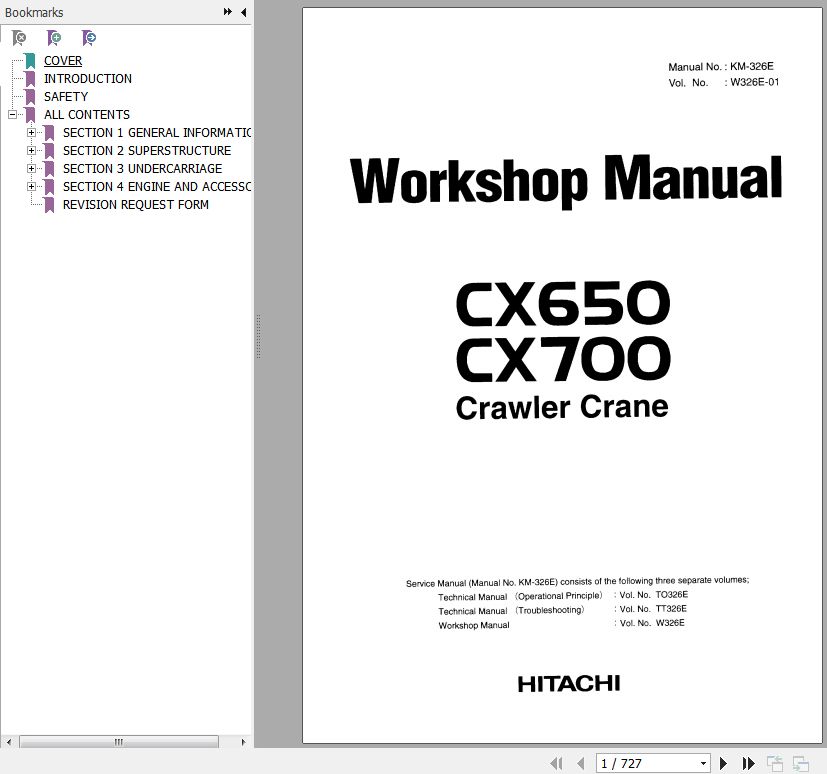The width and height of the screenshot is (827, 774).
Task: Click the SECTION 2 bookmark ribbon icon
Action: coord(49,151)
